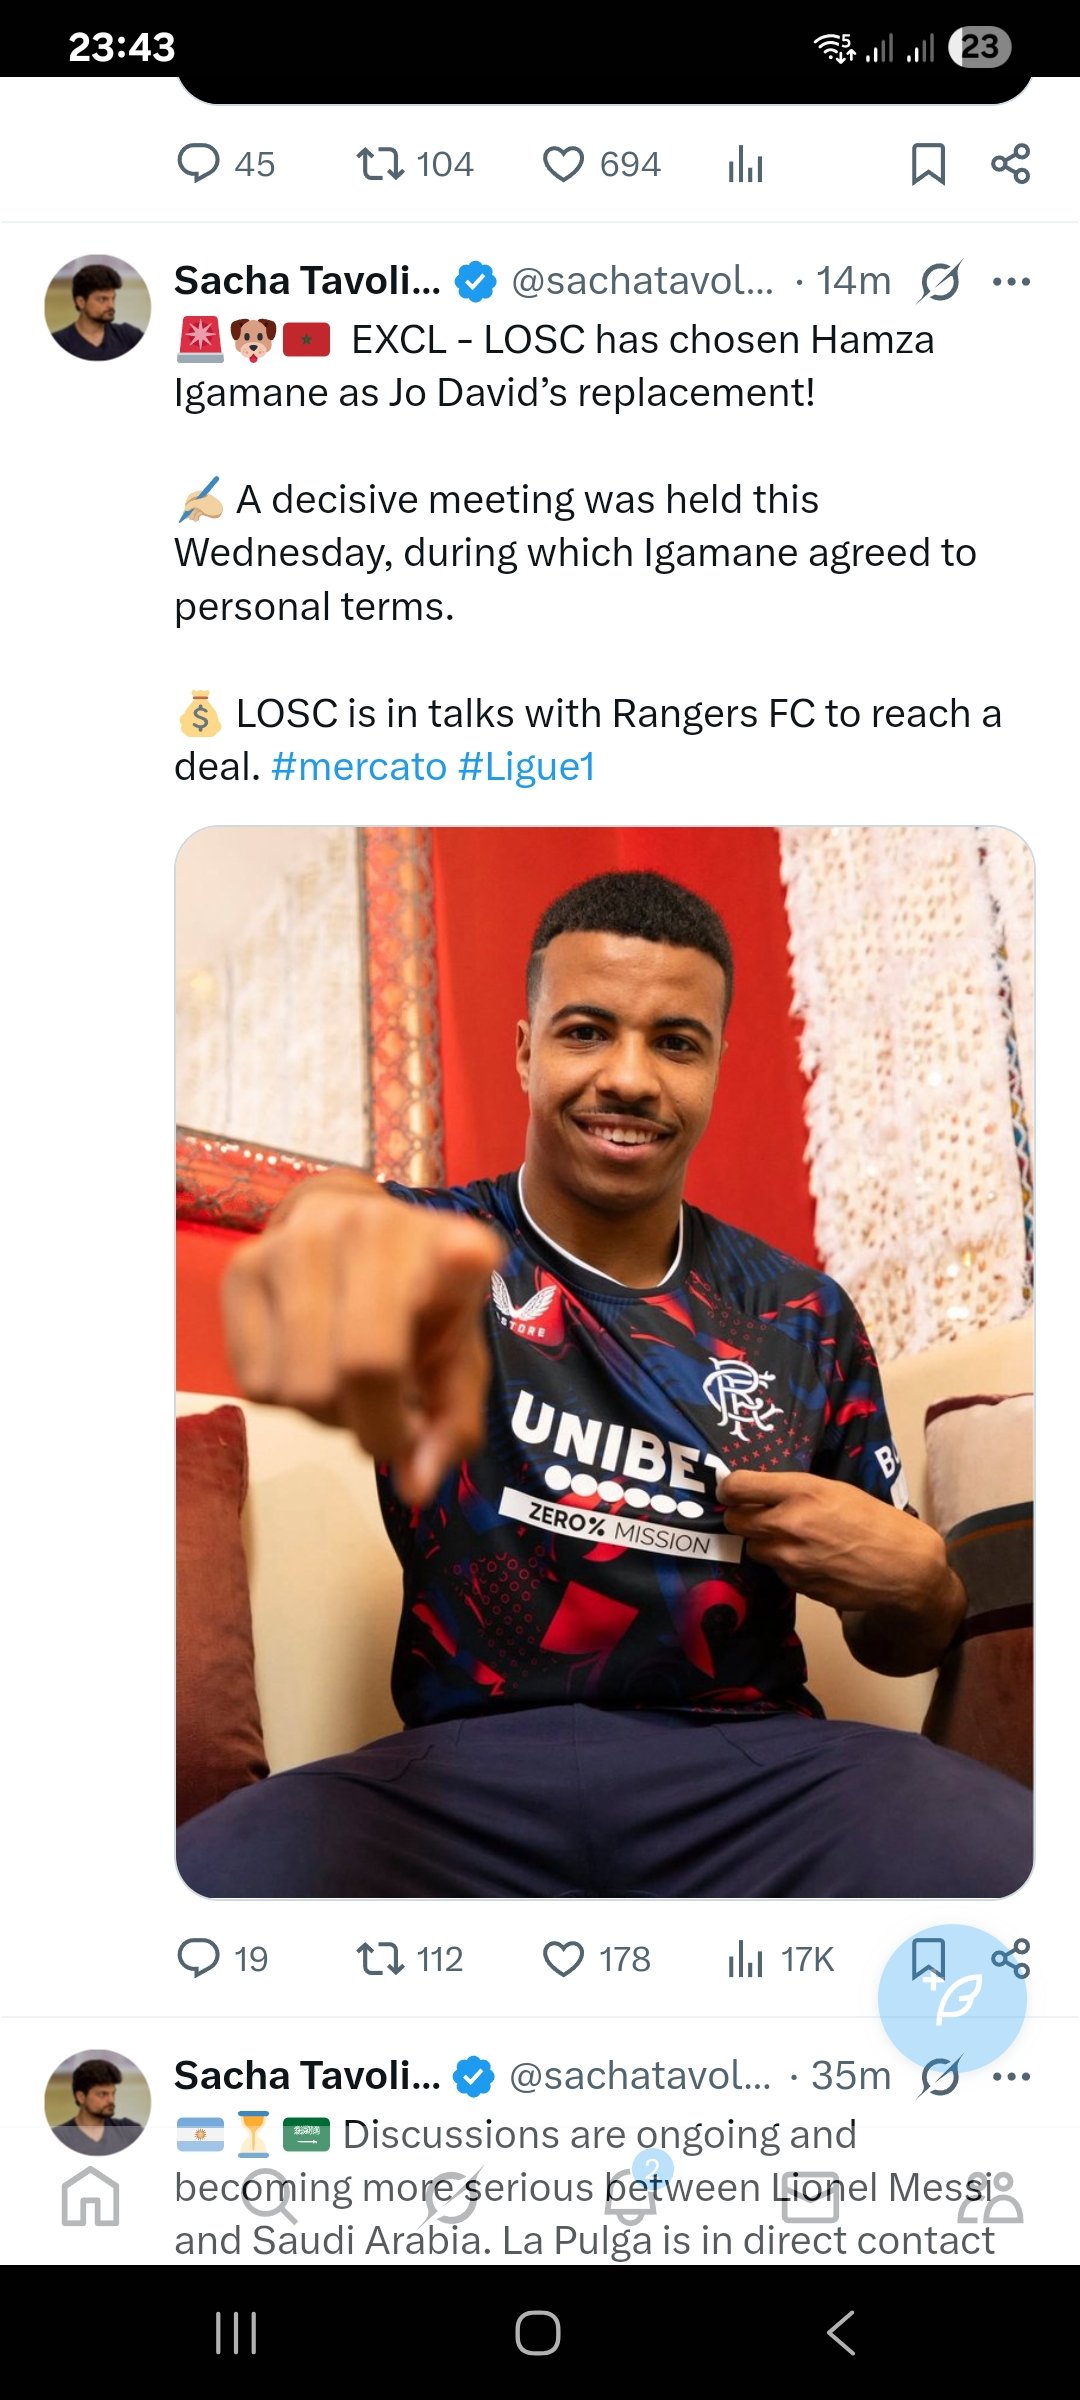Enlarge the Rangers jersey photo
Viewport: 1080px width, 2400px height.
[605, 1362]
